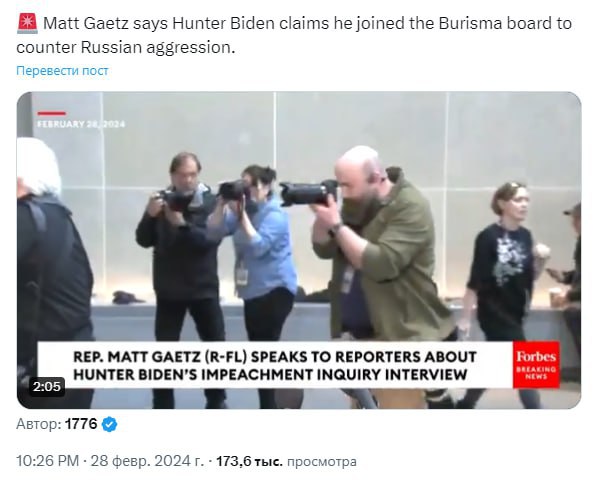The height and width of the screenshot is (484, 594).
Task: Click the Rep. Matt Gaetz headline banner
Action: click(275, 365)
